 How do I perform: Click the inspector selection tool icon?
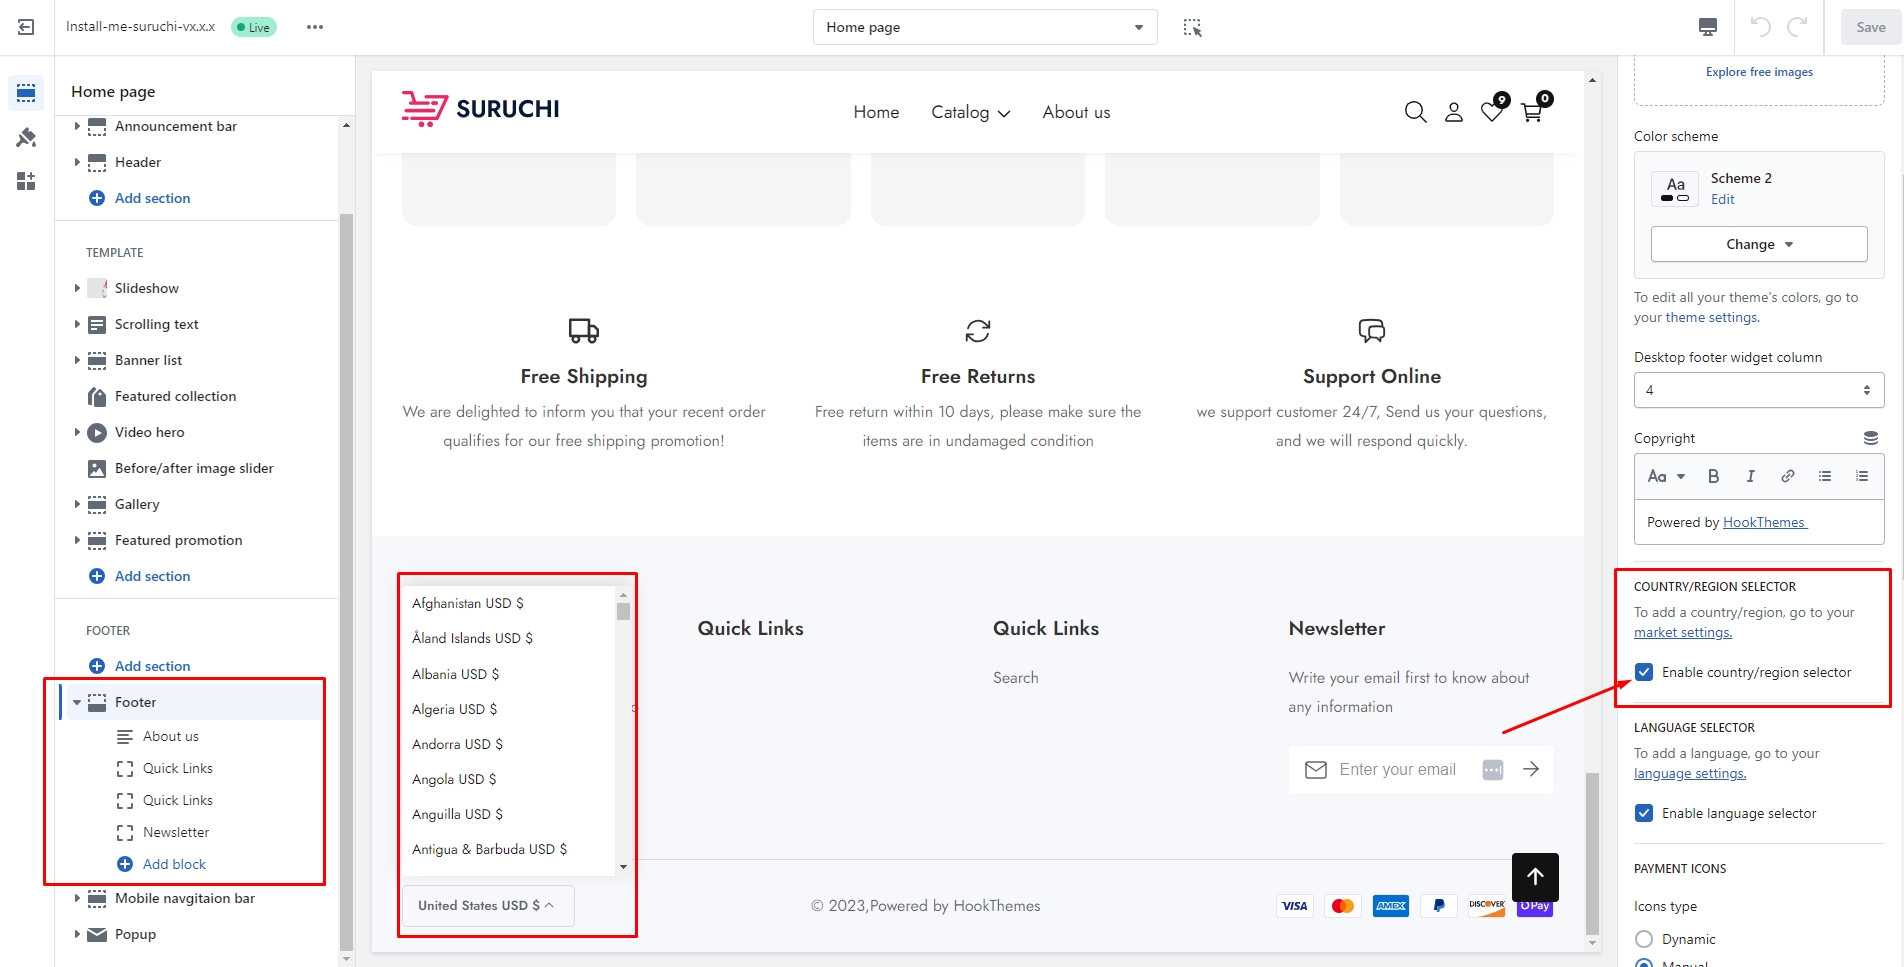[1192, 27]
